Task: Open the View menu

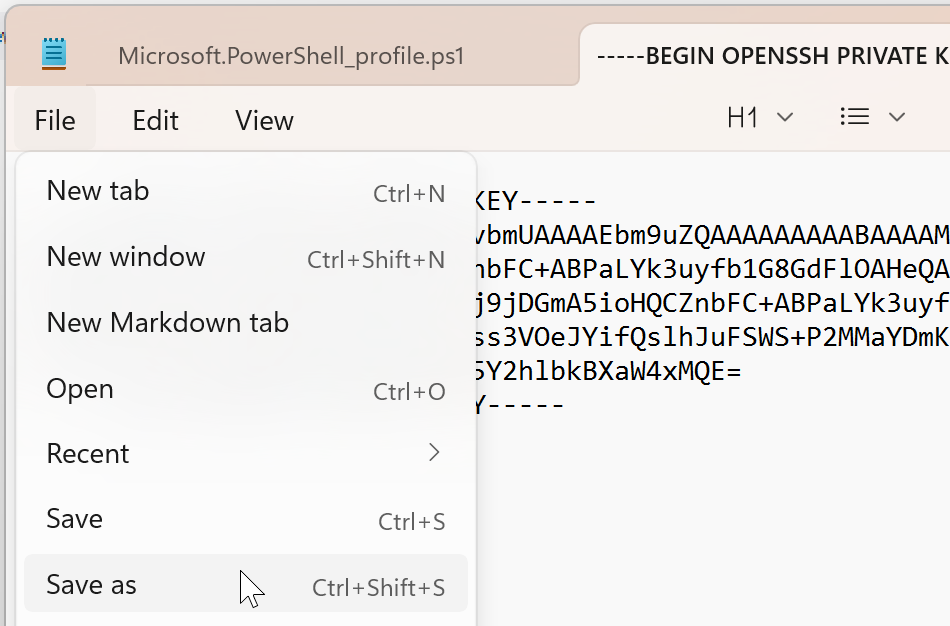Action: (x=264, y=121)
